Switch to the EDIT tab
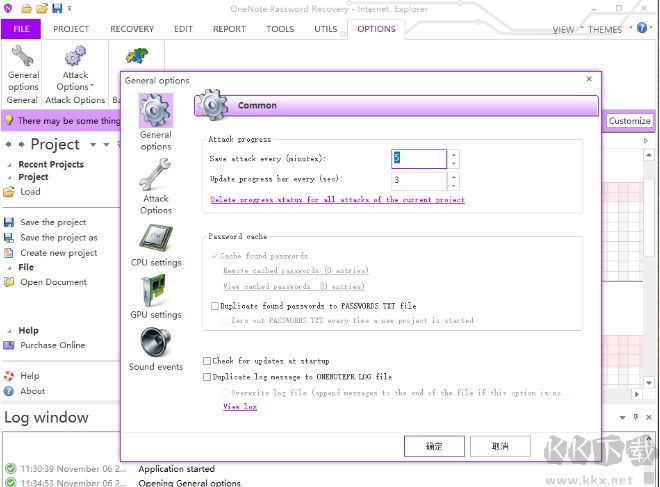 (x=183, y=29)
